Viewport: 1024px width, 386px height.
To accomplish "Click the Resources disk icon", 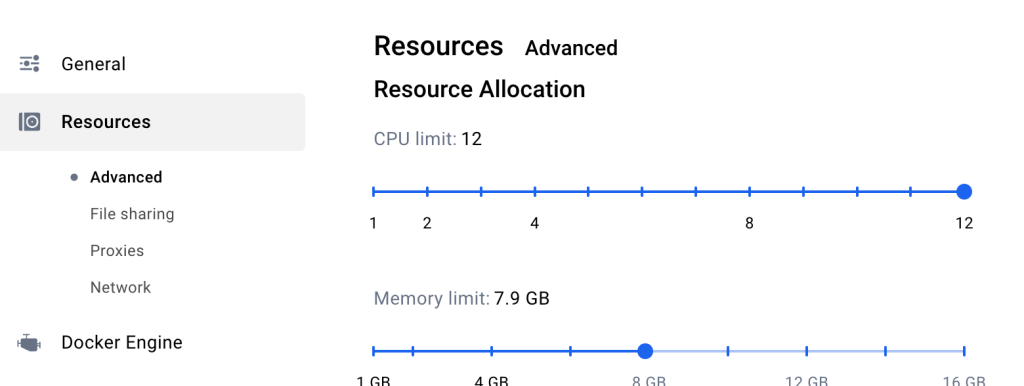I will point(29,122).
